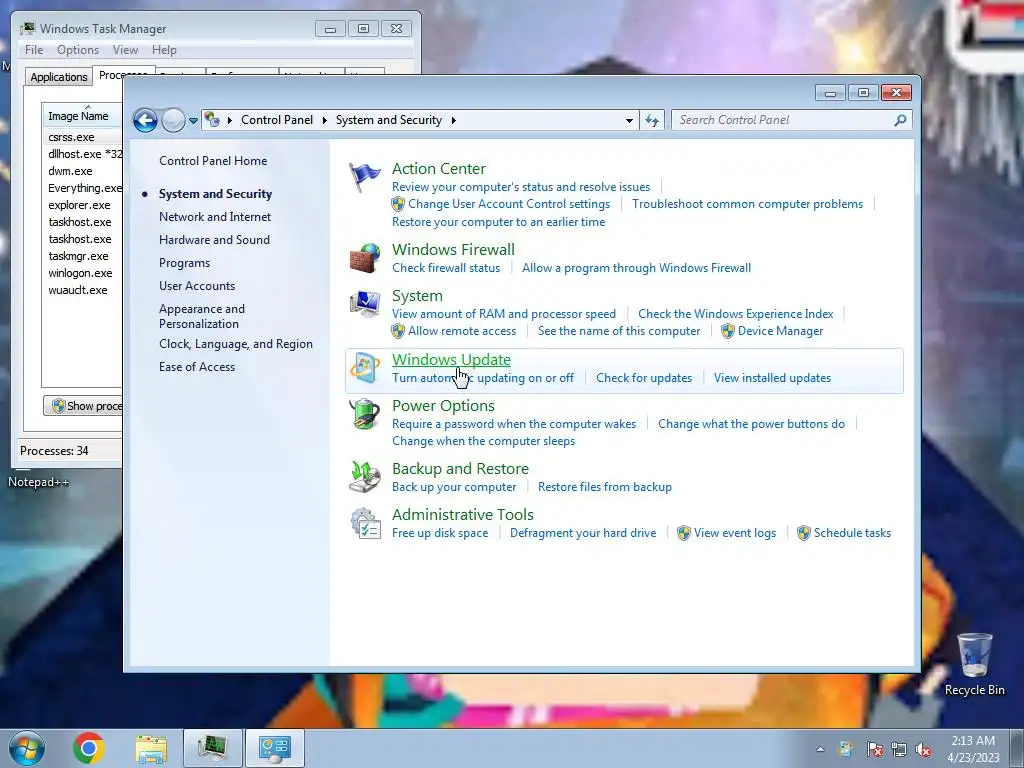Image resolution: width=1024 pixels, height=768 pixels.
Task: Open the Administrative Tools gear icon
Action: 364,523
